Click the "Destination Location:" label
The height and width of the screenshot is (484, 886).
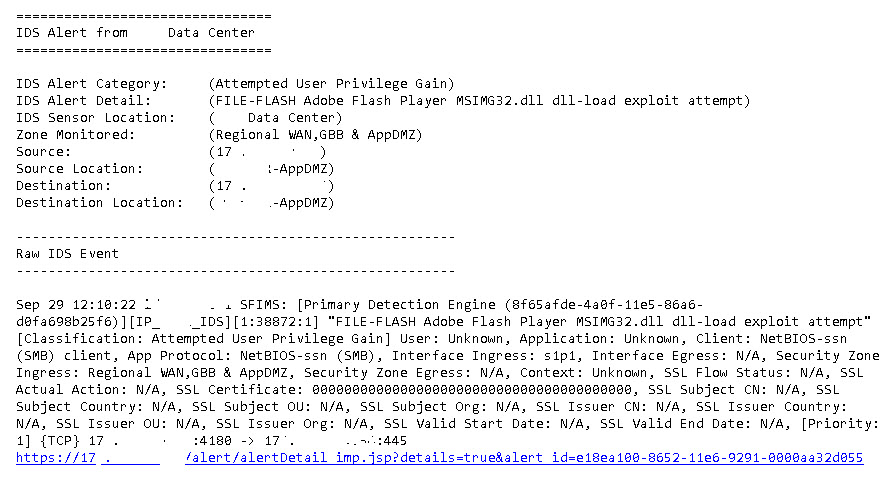pyautogui.click(x=96, y=202)
